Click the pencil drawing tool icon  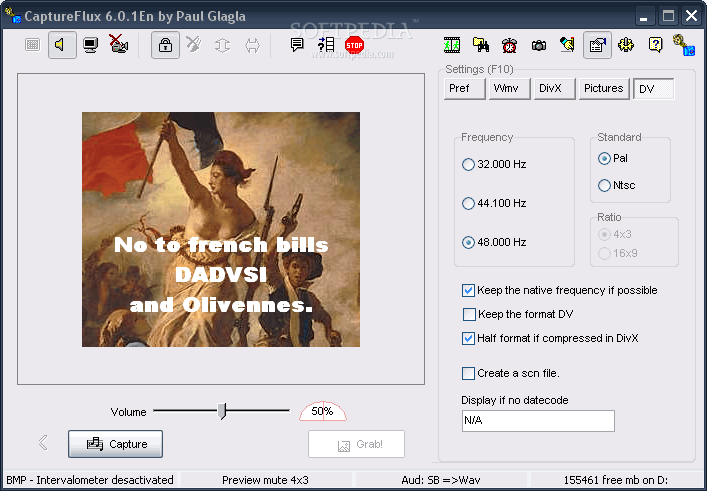pos(568,44)
